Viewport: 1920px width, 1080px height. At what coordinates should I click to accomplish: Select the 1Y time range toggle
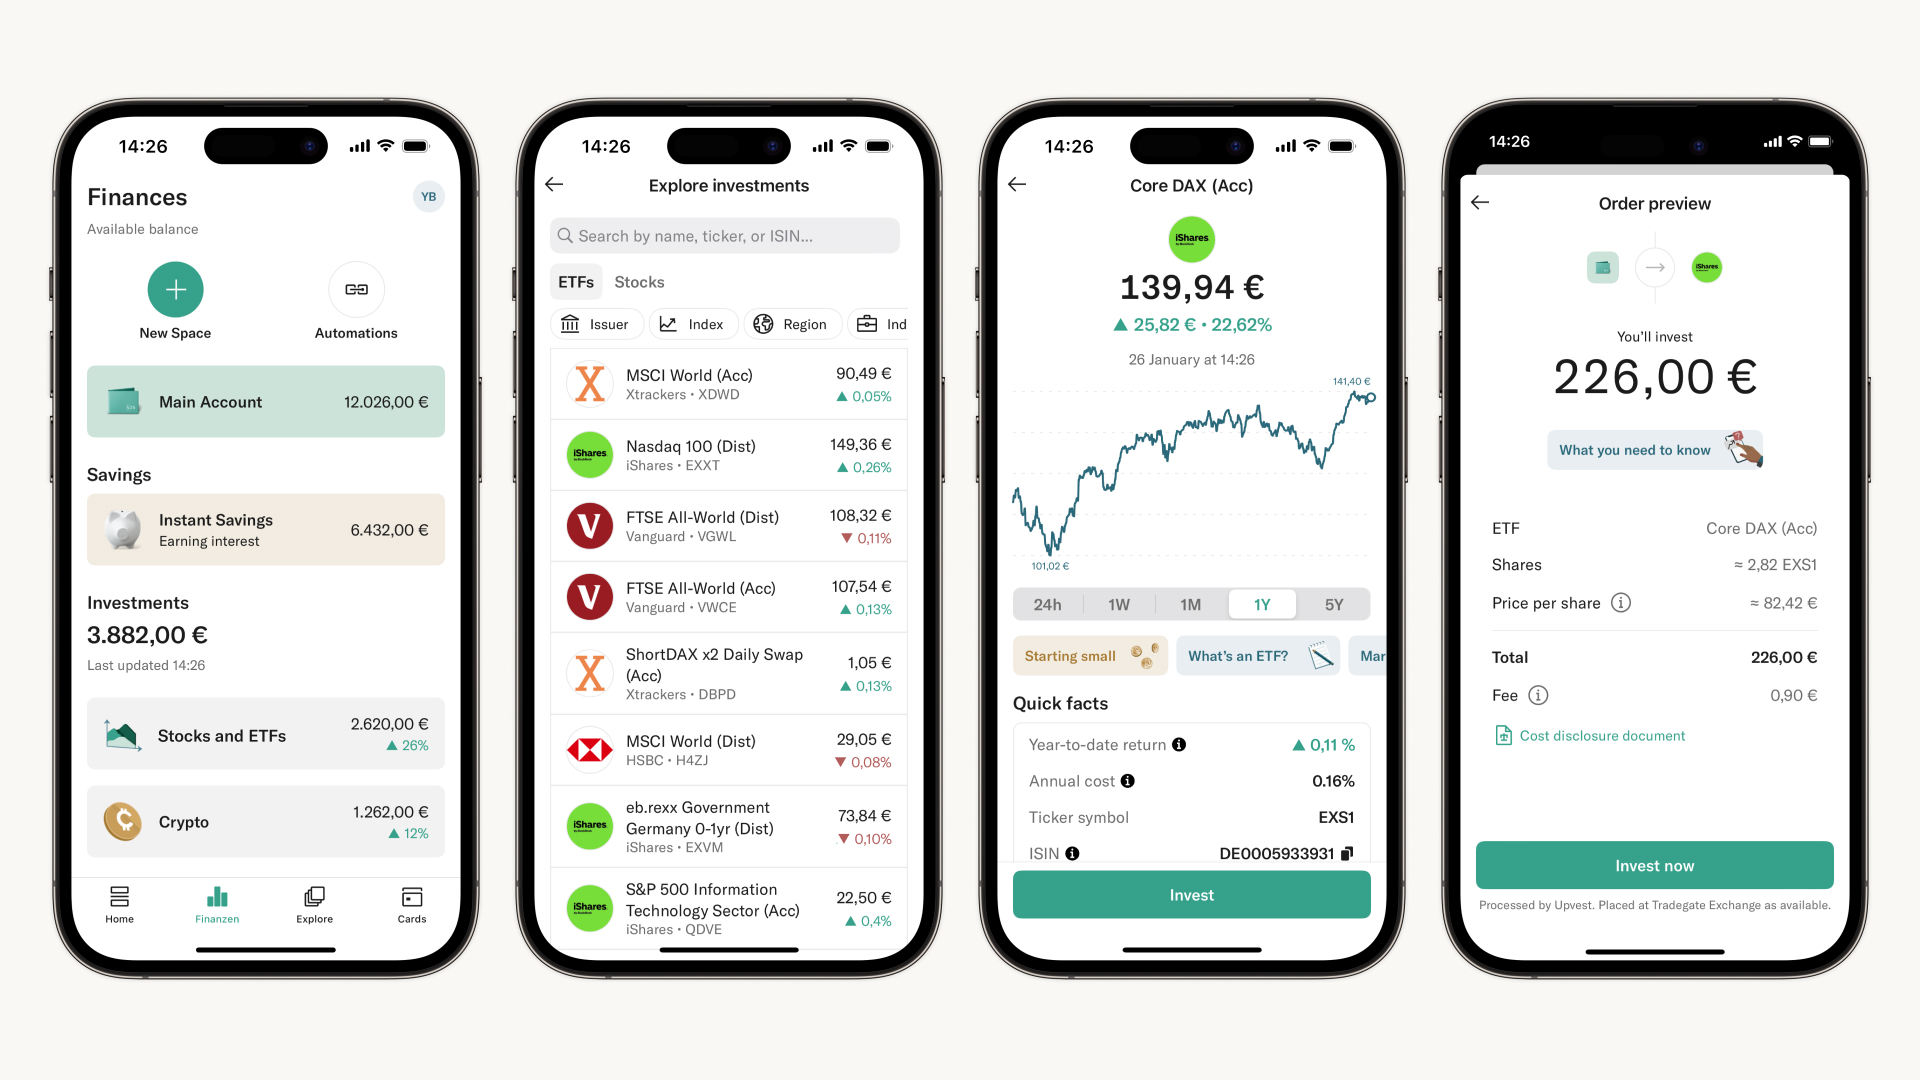(1261, 604)
